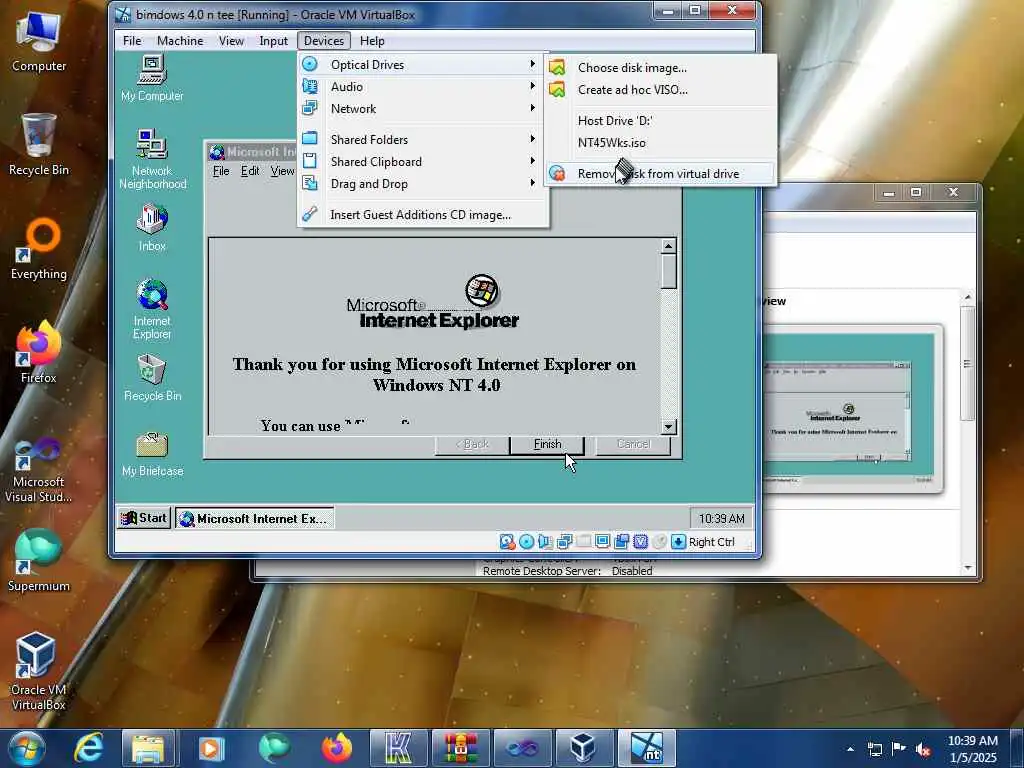
Task: Click the hard disk activity status icon
Action: coord(507,541)
